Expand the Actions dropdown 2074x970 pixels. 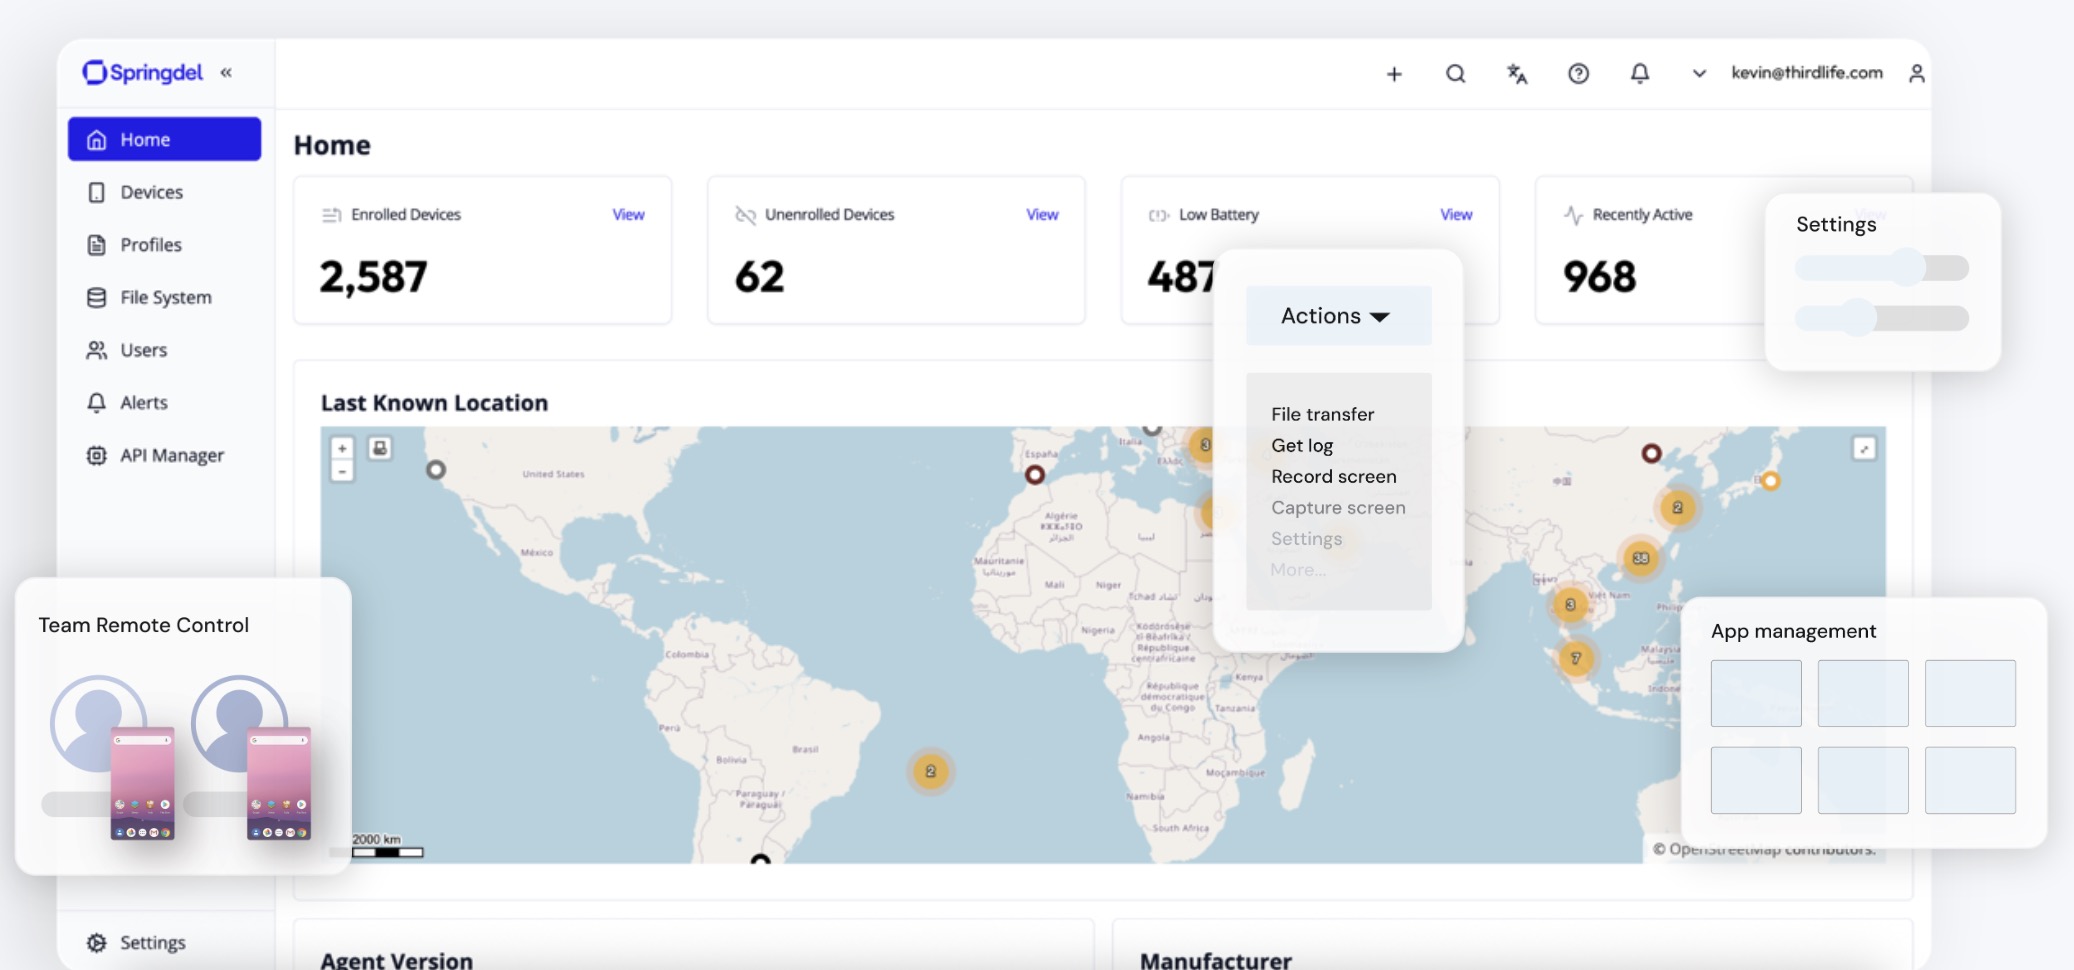click(1337, 316)
